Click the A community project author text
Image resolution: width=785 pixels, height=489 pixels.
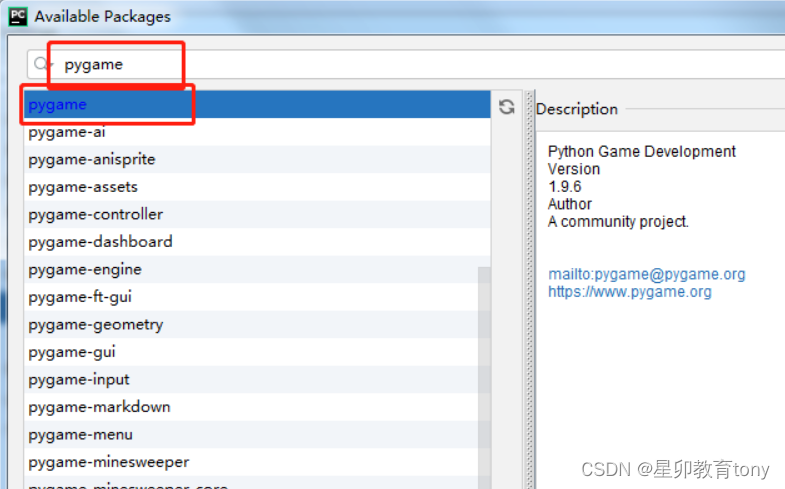(x=618, y=222)
